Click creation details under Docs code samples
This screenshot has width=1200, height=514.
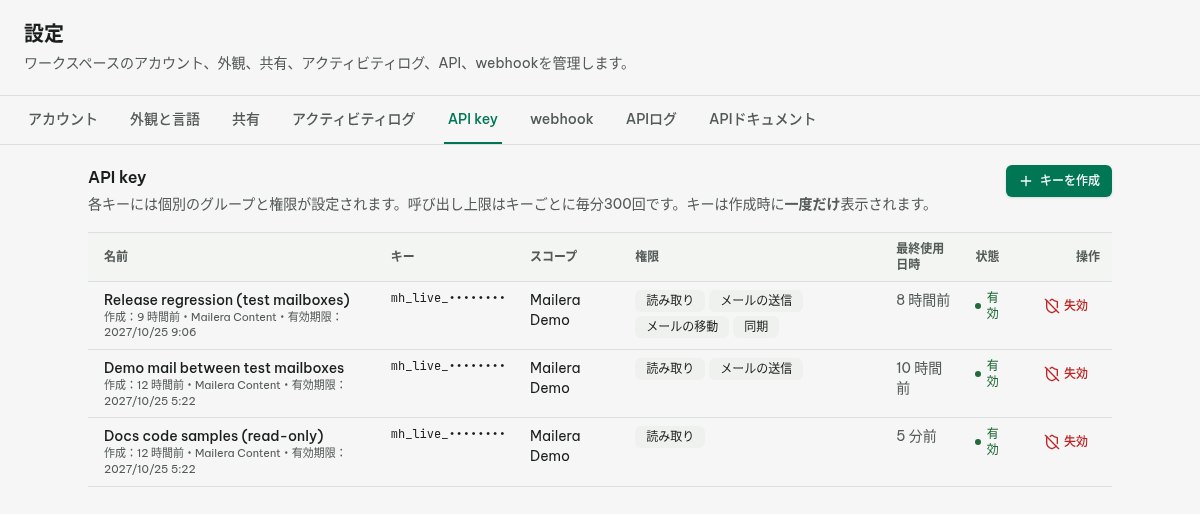pyautogui.click(x=224, y=460)
